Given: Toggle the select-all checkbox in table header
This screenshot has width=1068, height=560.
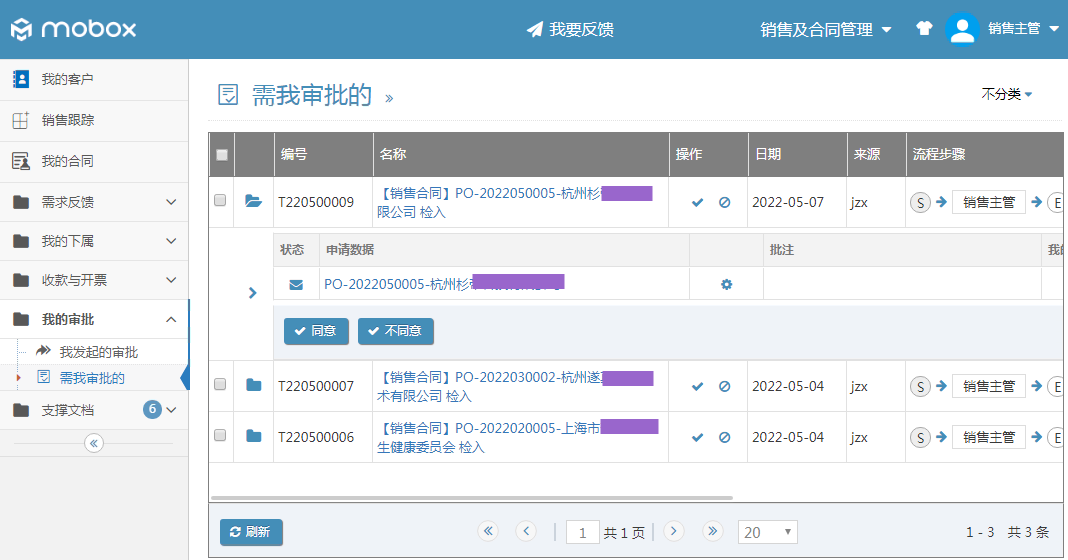Looking at the screenshot, I should [x=222, y=154].
